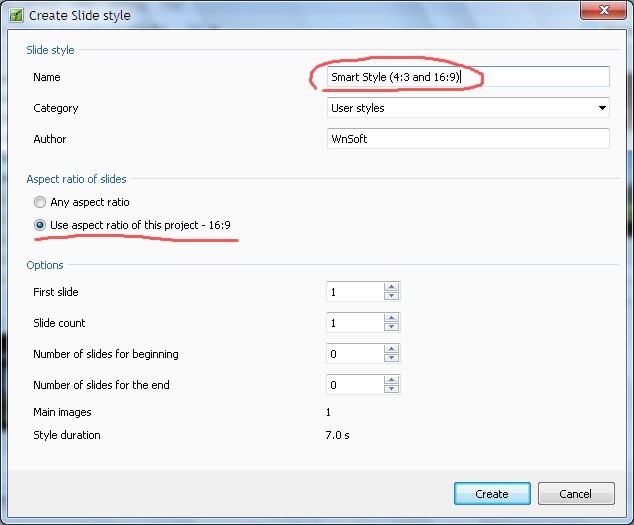The width and height of the screenshot is (634, 525).
Task: Close the Create Slide style dialog
Action: click(603, 11)
